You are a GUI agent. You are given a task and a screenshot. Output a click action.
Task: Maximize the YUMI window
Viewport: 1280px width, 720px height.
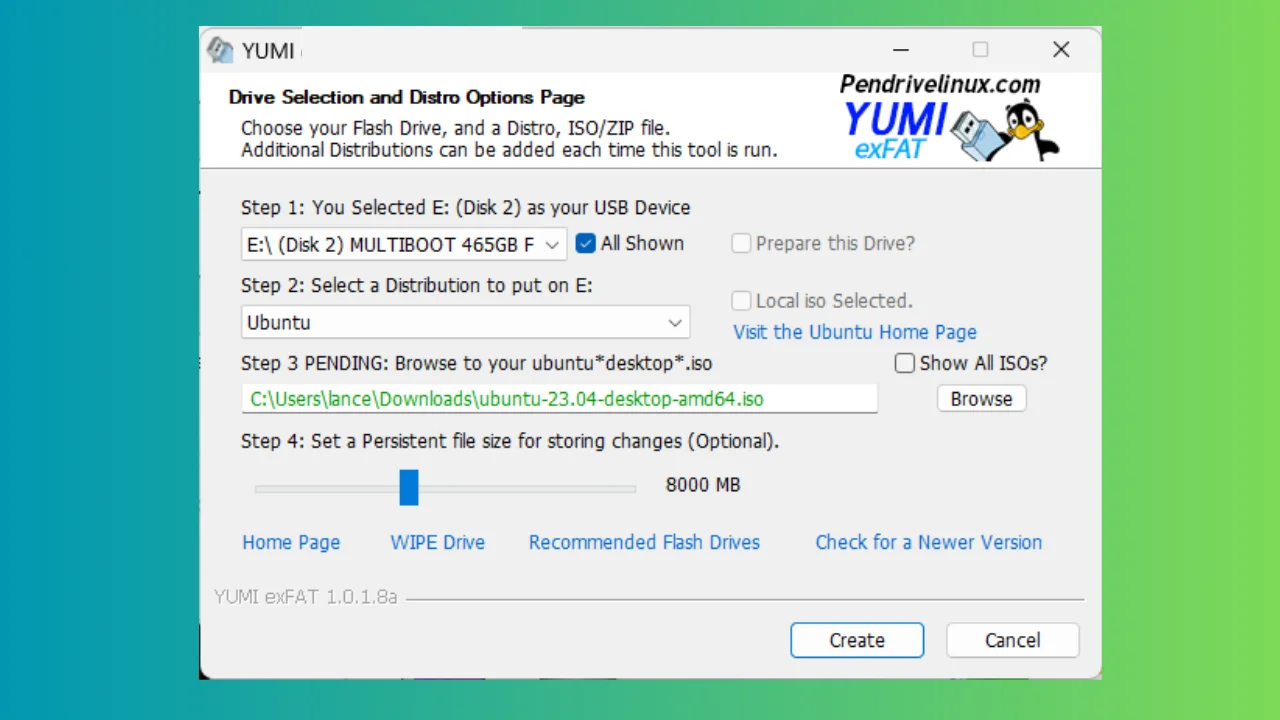pyautogui.click(x=981, y=49)
